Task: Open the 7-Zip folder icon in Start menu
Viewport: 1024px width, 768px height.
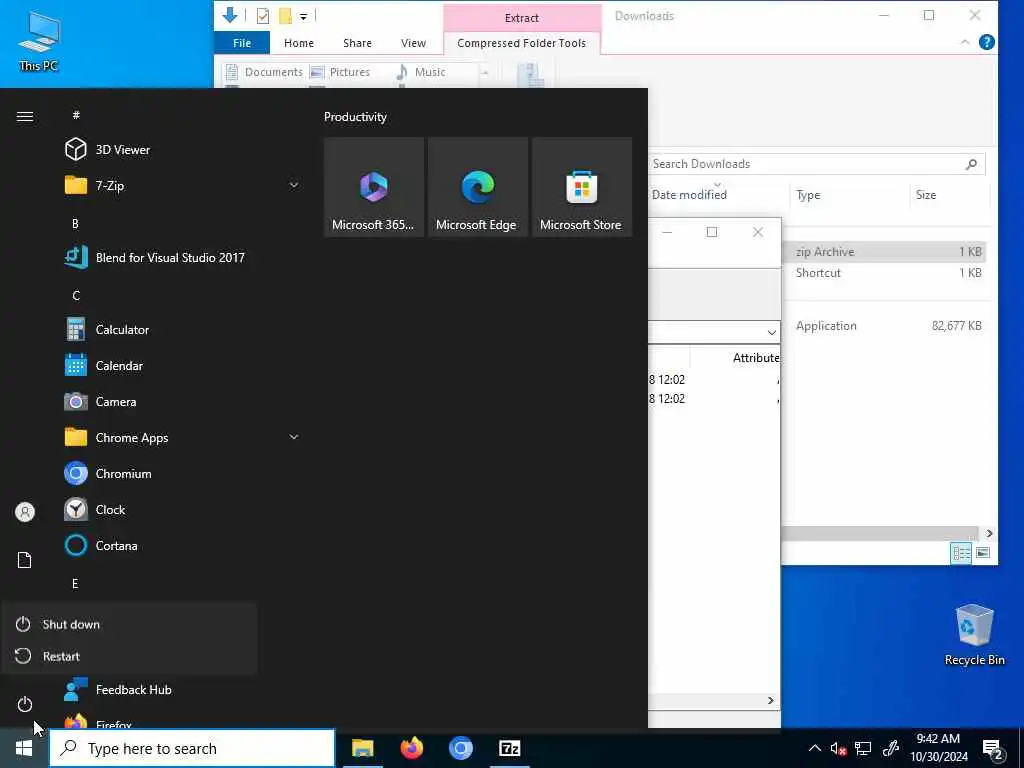Action: (76, 185)
